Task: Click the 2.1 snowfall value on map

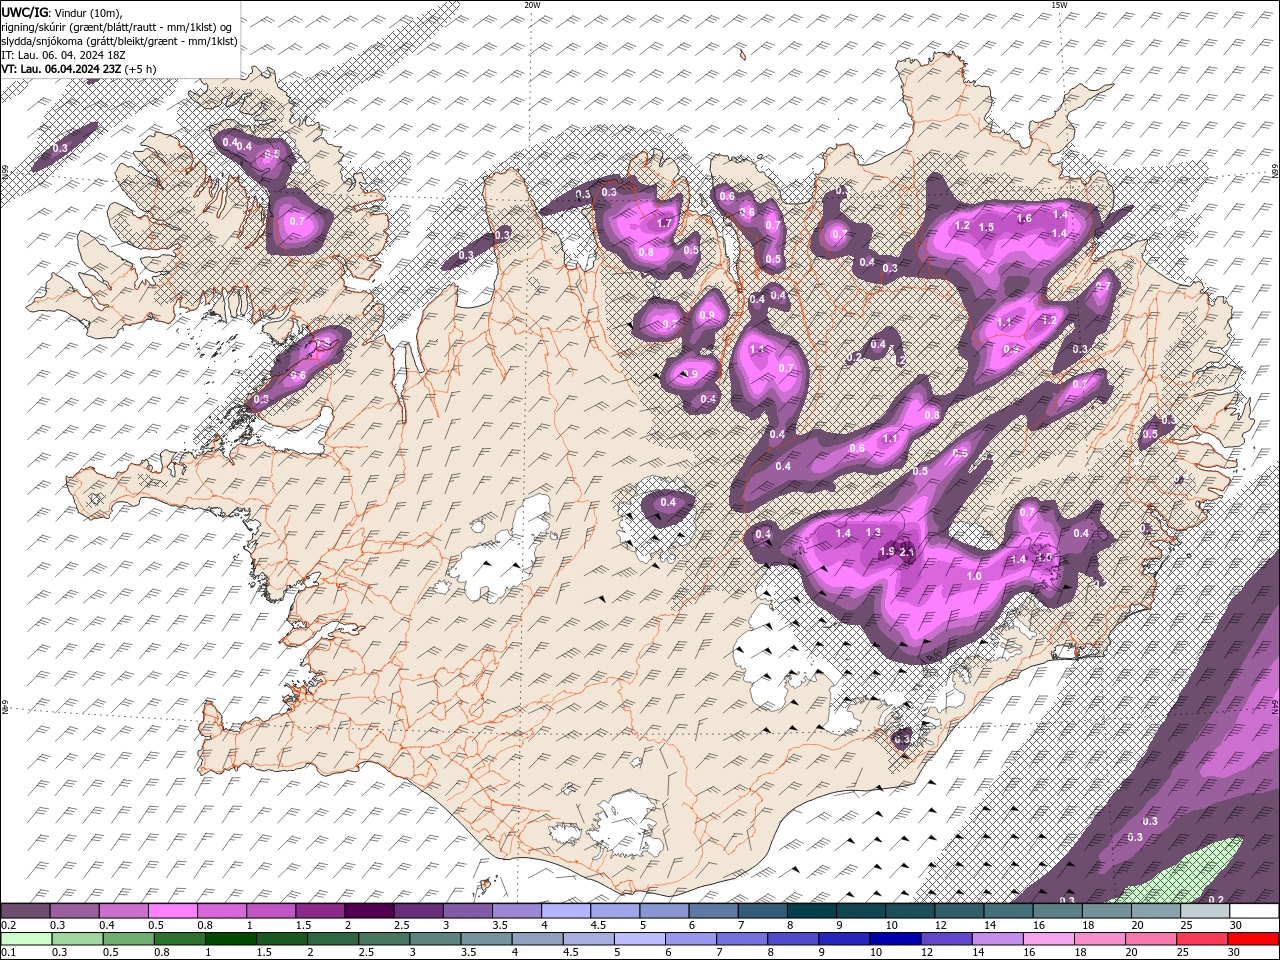Action: tap(908, 552)
